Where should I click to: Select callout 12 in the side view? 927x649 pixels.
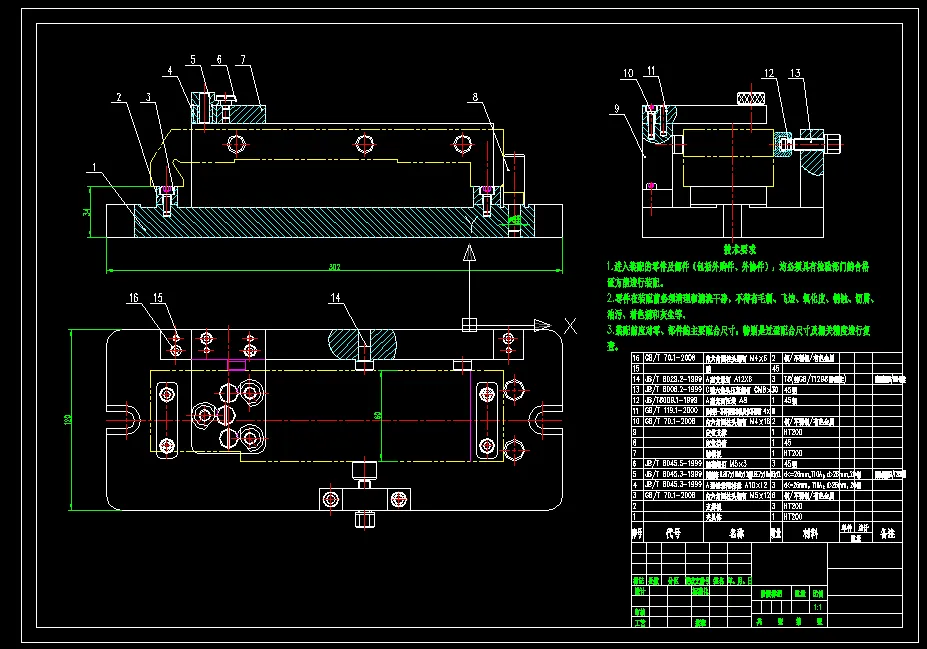coord(769,73)
